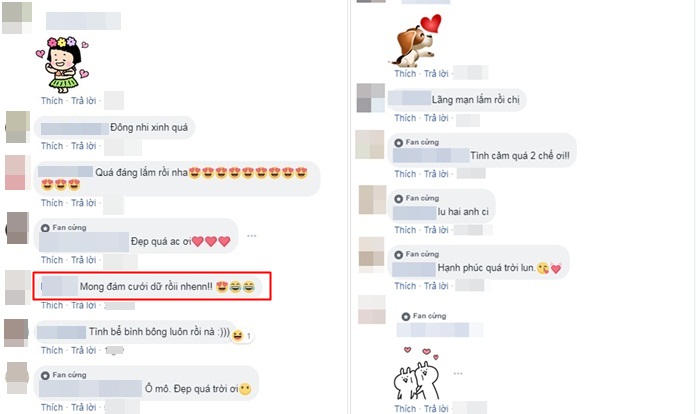Click the hula girl sticker with flower crown

click(x=62, y=64)
